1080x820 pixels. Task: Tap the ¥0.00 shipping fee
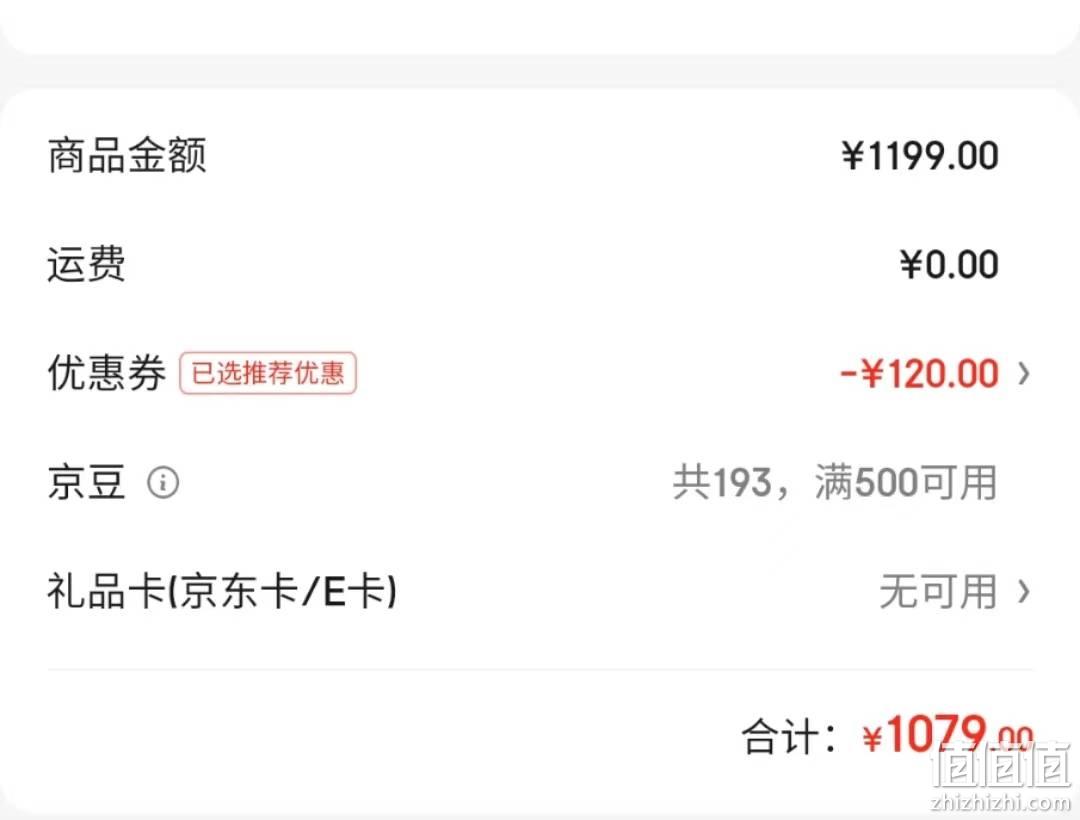tap(949, 264)
